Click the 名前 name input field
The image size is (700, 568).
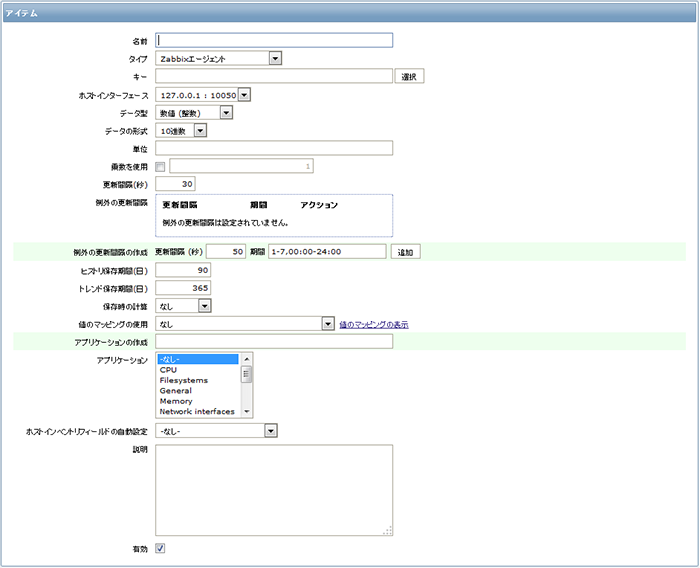(x=274, y=41)
